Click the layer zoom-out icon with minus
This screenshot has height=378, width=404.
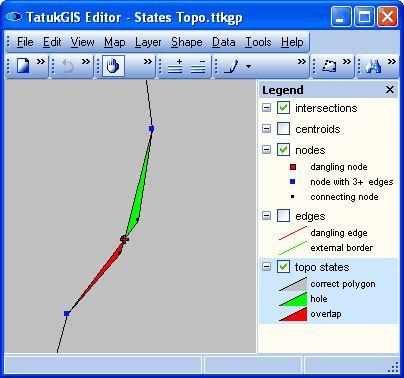click(x=198, y=66)
